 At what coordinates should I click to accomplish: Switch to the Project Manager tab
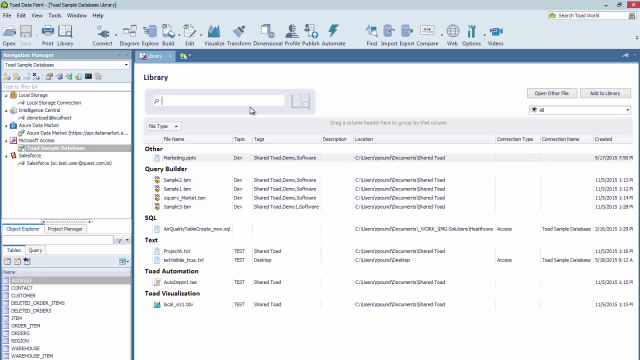[65, 229]
